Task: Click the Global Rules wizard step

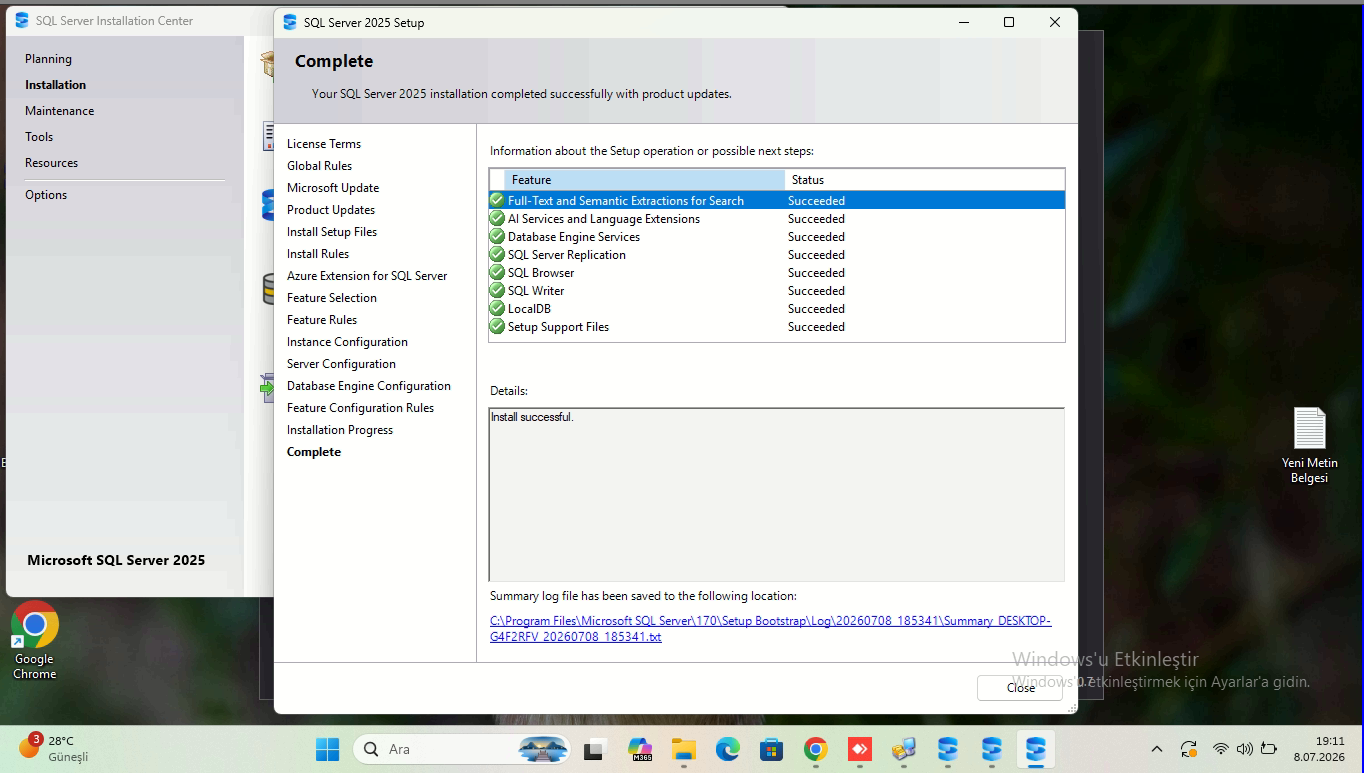Action: click(320, 166)
